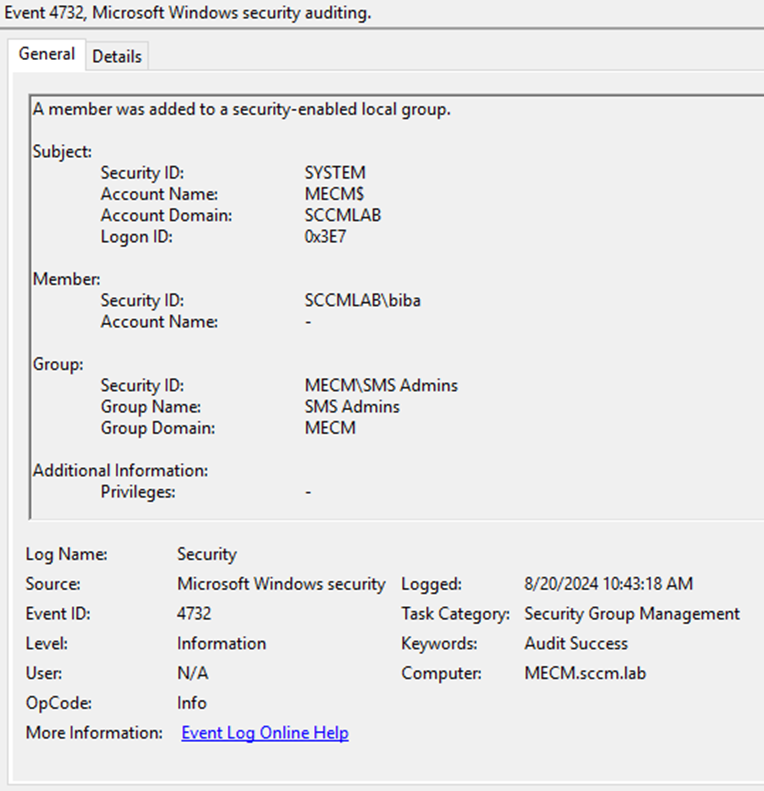
Task: Click the User value N/A
Action: click(x=193, y=673)
